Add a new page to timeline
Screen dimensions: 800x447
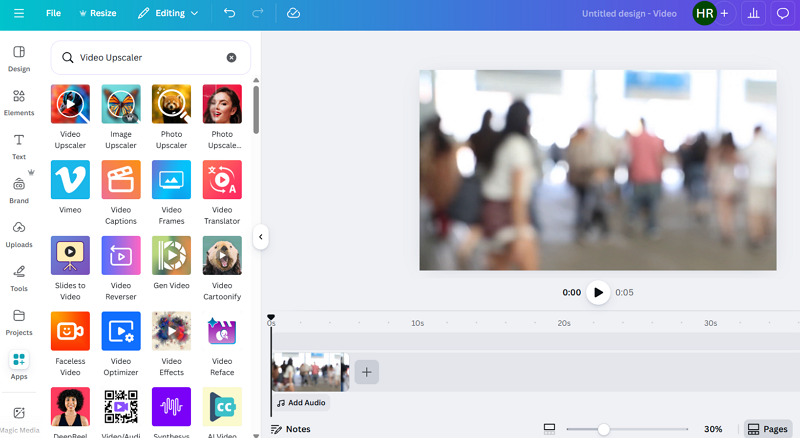tap(366, 372)
